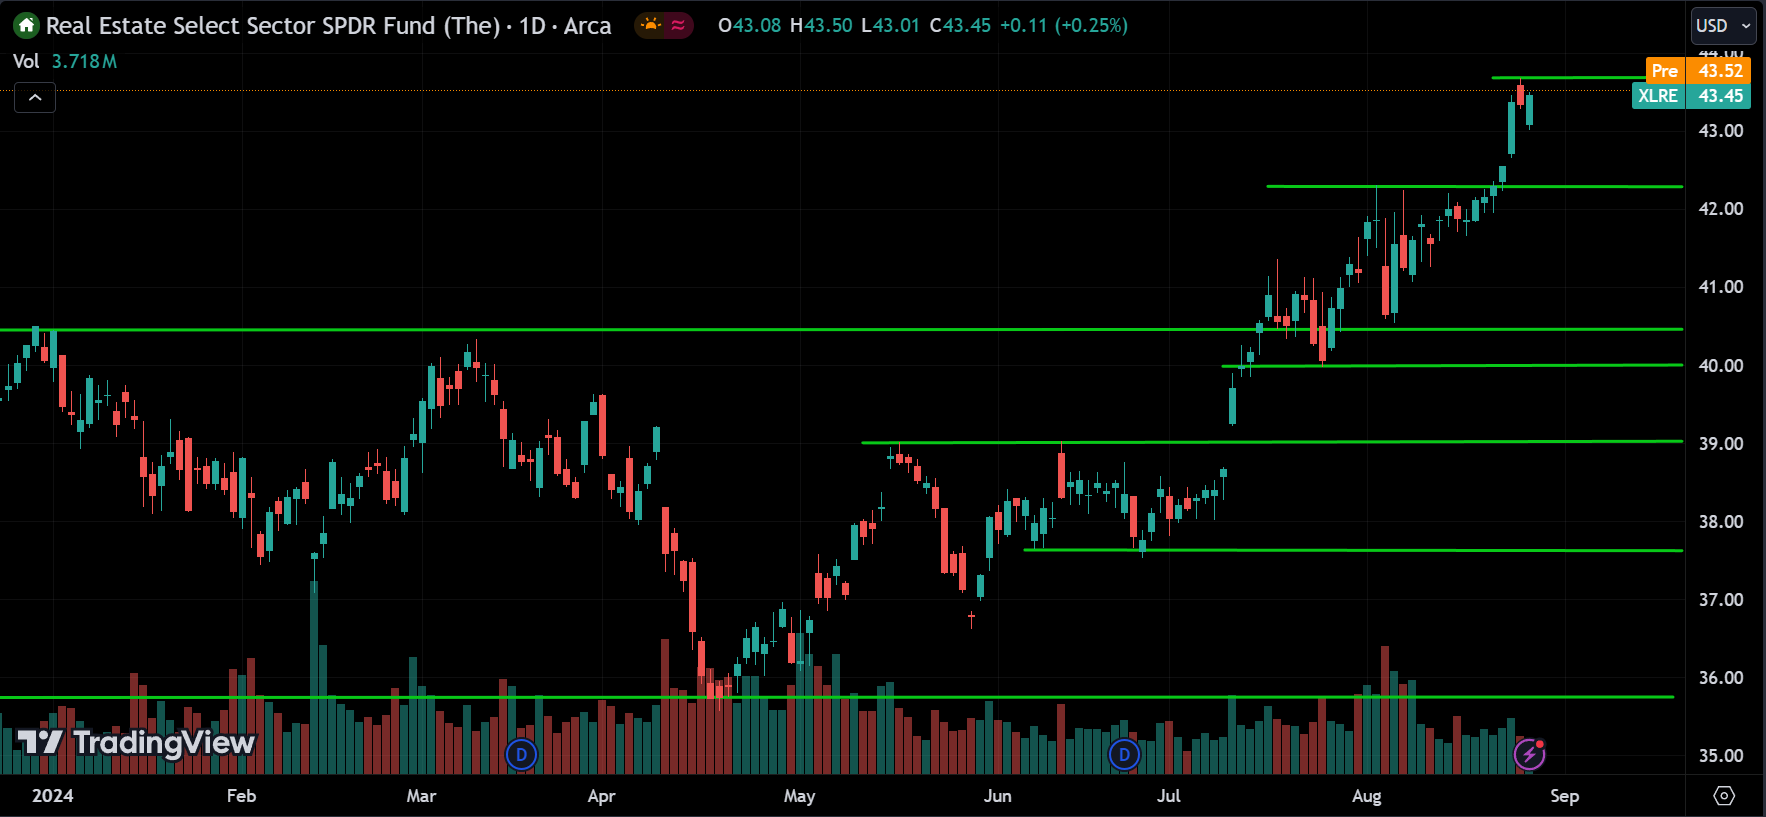Select the green horizontal line near 40.00
This screenshot has width=1766, height=817.
(1452, 366)
